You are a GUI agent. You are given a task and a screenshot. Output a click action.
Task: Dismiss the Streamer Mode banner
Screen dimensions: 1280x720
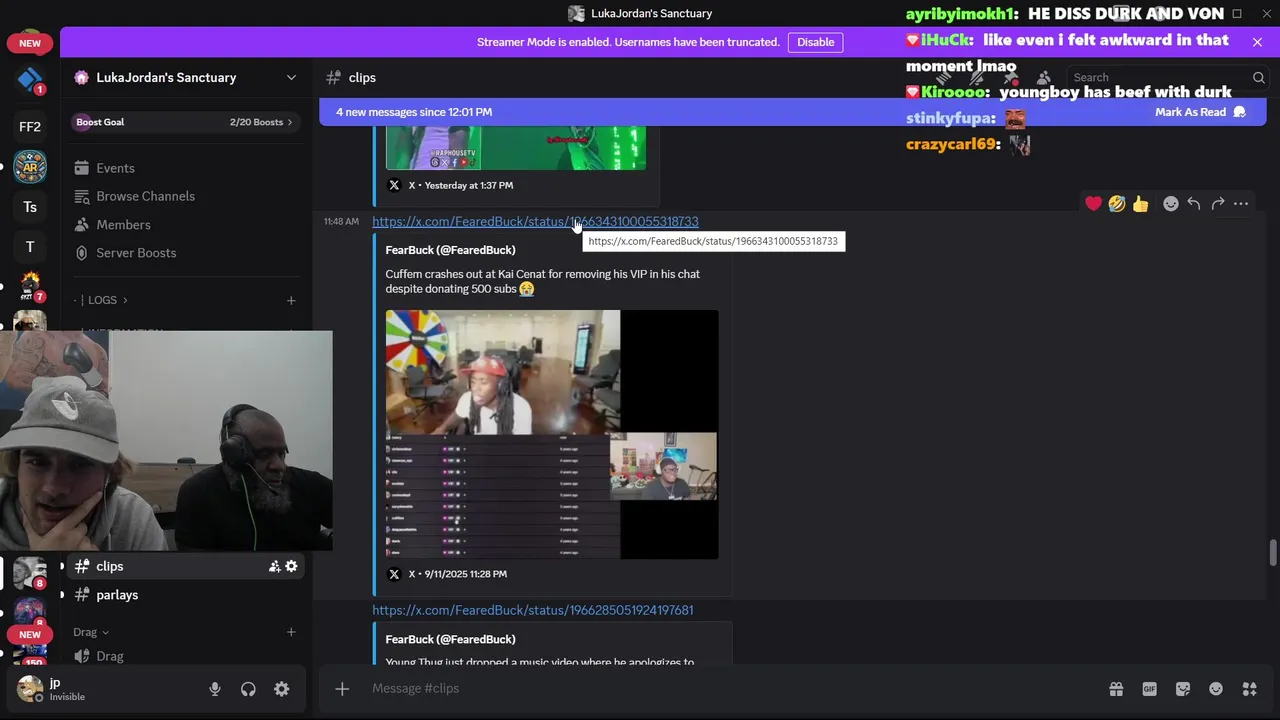[1257, 42]
